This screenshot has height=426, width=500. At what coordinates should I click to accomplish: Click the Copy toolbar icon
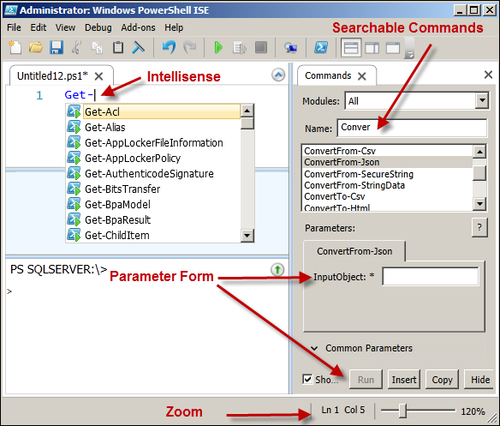(97, 48)
